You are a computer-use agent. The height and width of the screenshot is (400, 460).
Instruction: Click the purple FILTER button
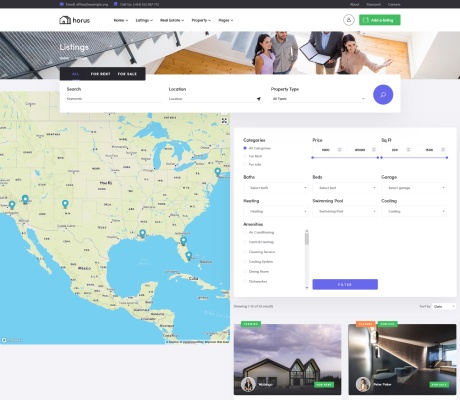coord(345,284)
